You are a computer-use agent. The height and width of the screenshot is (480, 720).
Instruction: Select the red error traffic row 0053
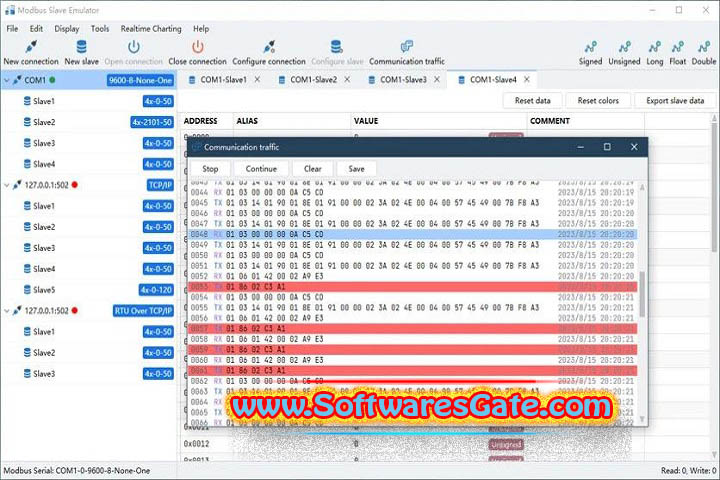click(x=413, y=287)
